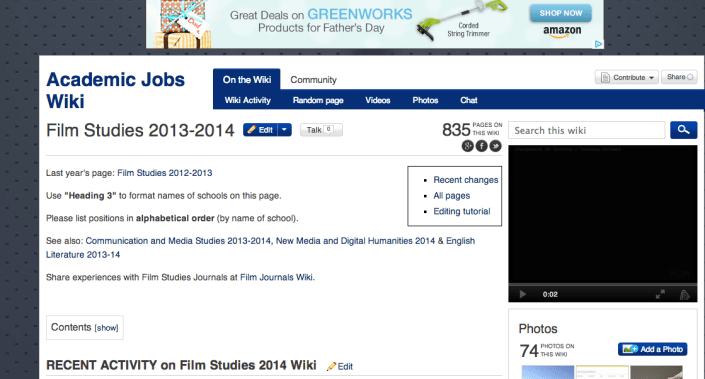The width and height of the screenshot is (705, 379).
Task: Open the Contribute dropdown menu
Action: click(627, 77)
